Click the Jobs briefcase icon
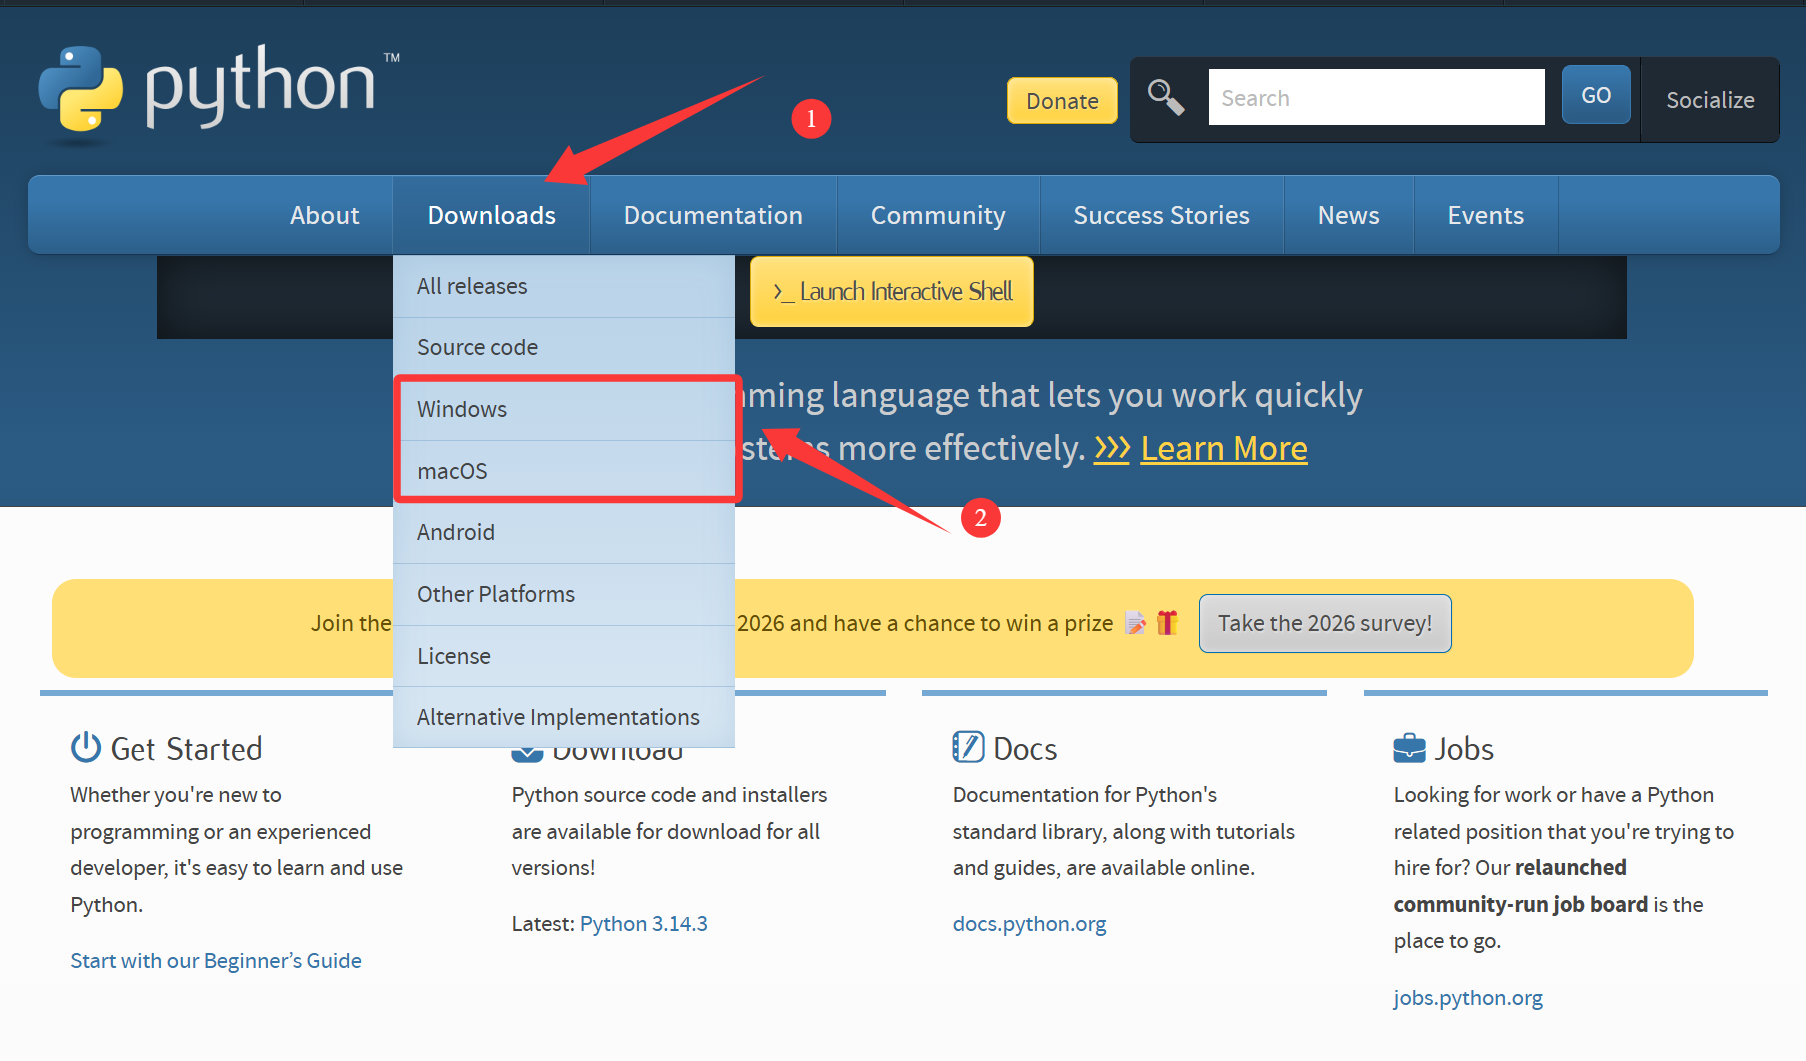Viewport: 1806px width, 1061px height. (x=1409, y=748)
